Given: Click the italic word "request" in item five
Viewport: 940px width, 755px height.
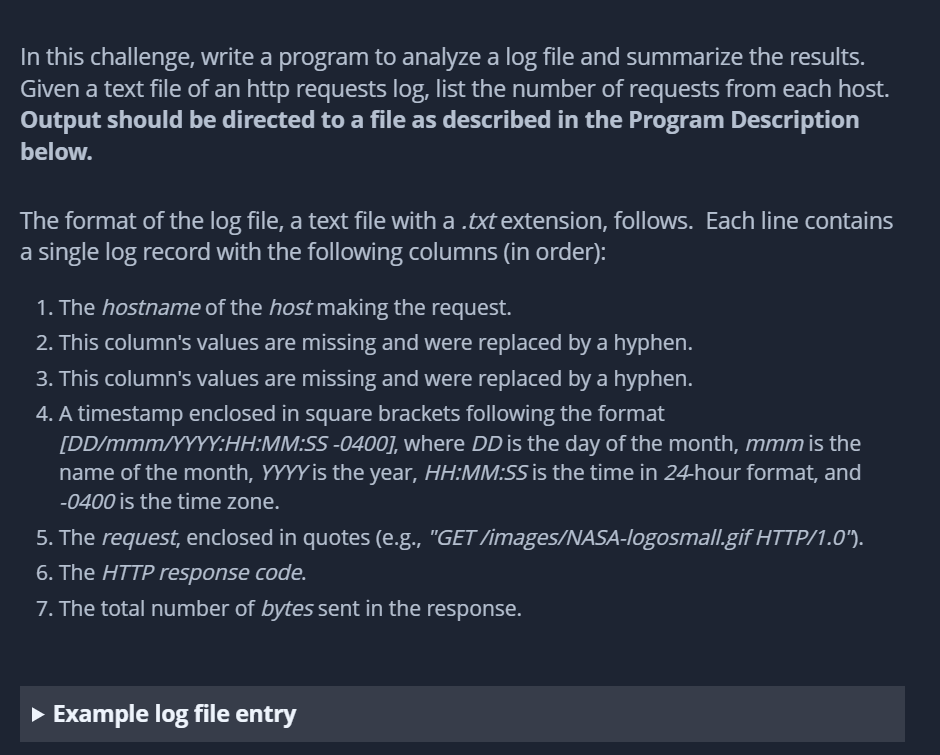Looking at the screenshot, I should [x=140, y=537].
